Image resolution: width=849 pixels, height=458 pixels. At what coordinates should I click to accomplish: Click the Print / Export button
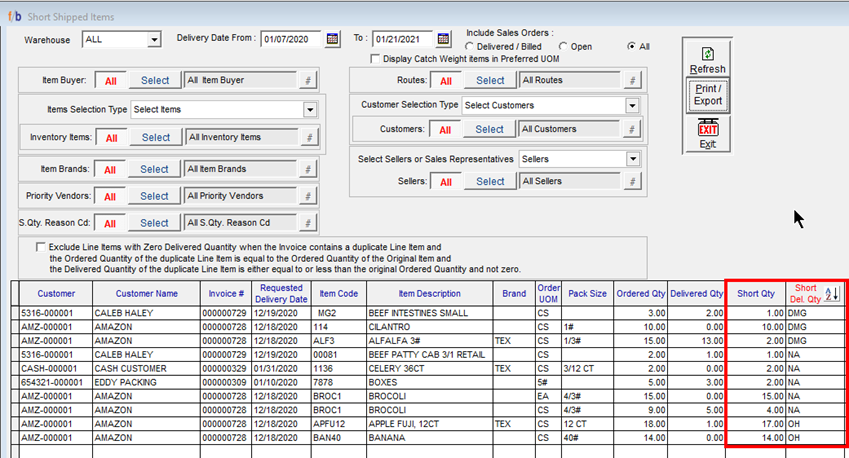click(707, 95)
